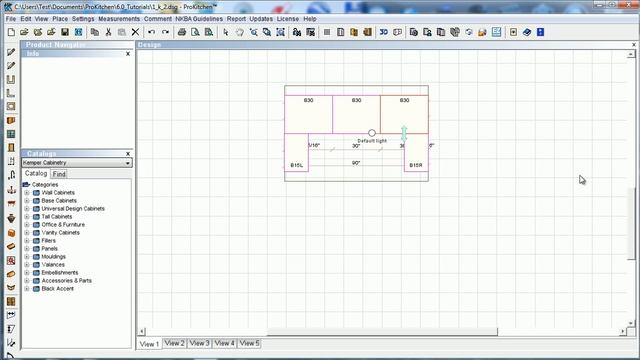The height and width of the screenshot is (360, 640).
Task: Click the vertical green resize arrow handle
Action: coord(404,133)
